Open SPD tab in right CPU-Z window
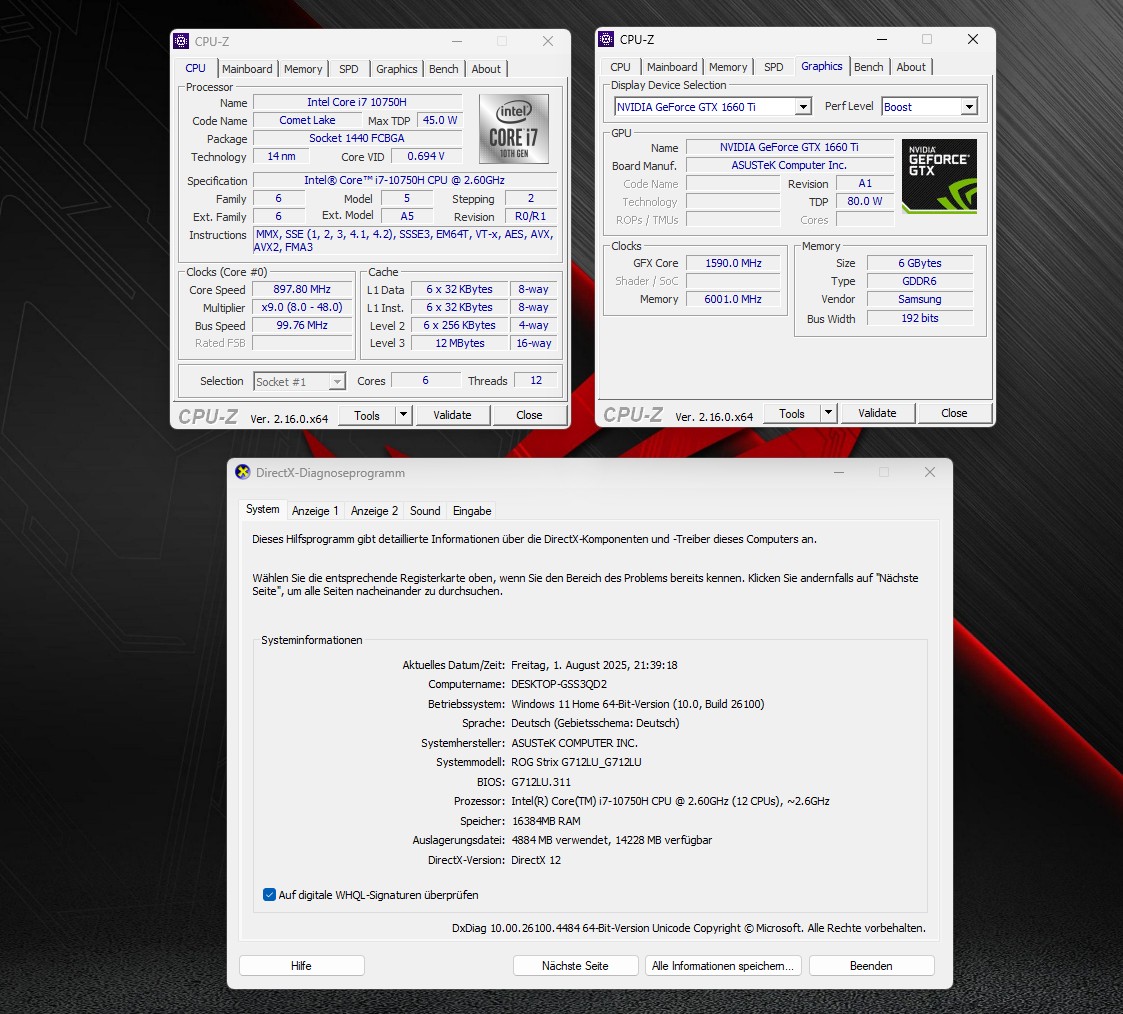This screenshot has width=1123, height=1014. click(773, 67)
